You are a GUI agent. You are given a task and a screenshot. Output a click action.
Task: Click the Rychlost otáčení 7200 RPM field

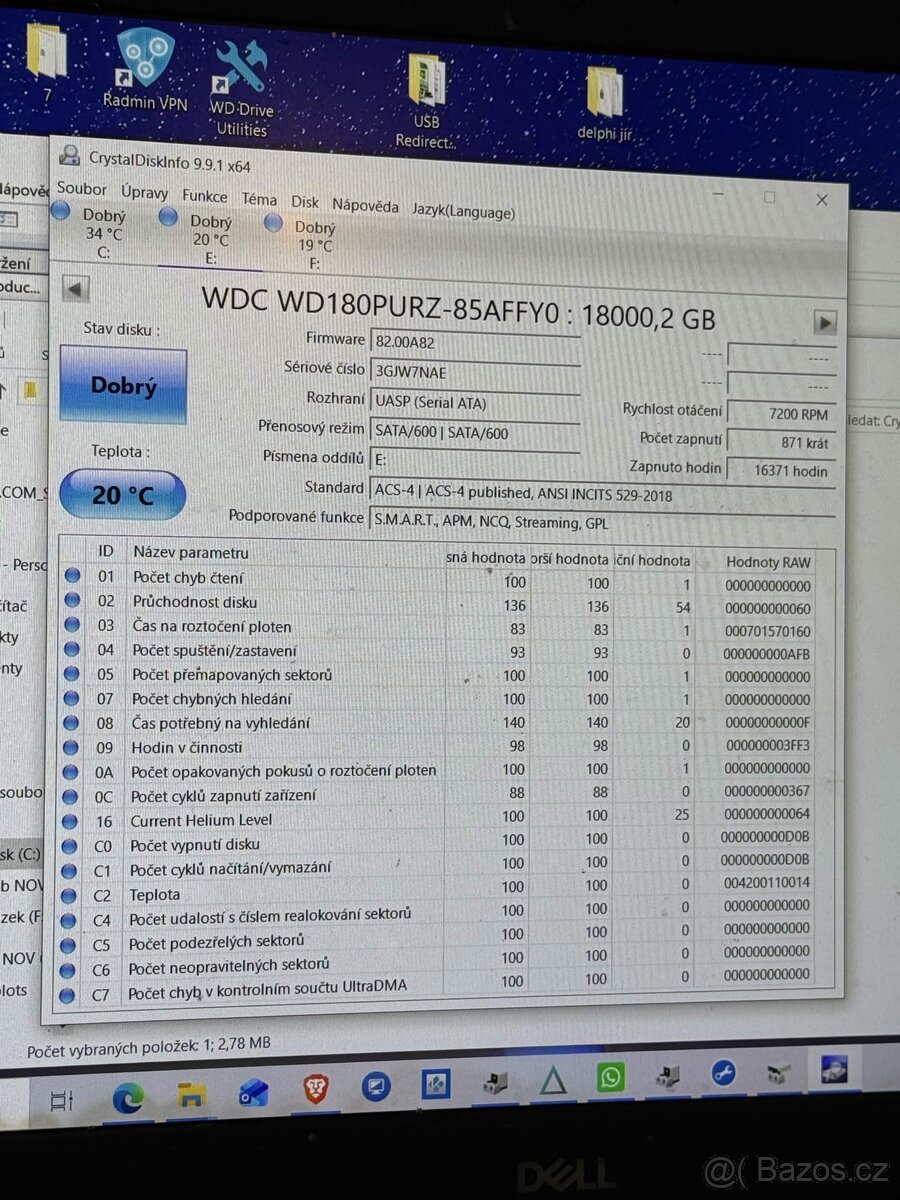pos(780,413)
